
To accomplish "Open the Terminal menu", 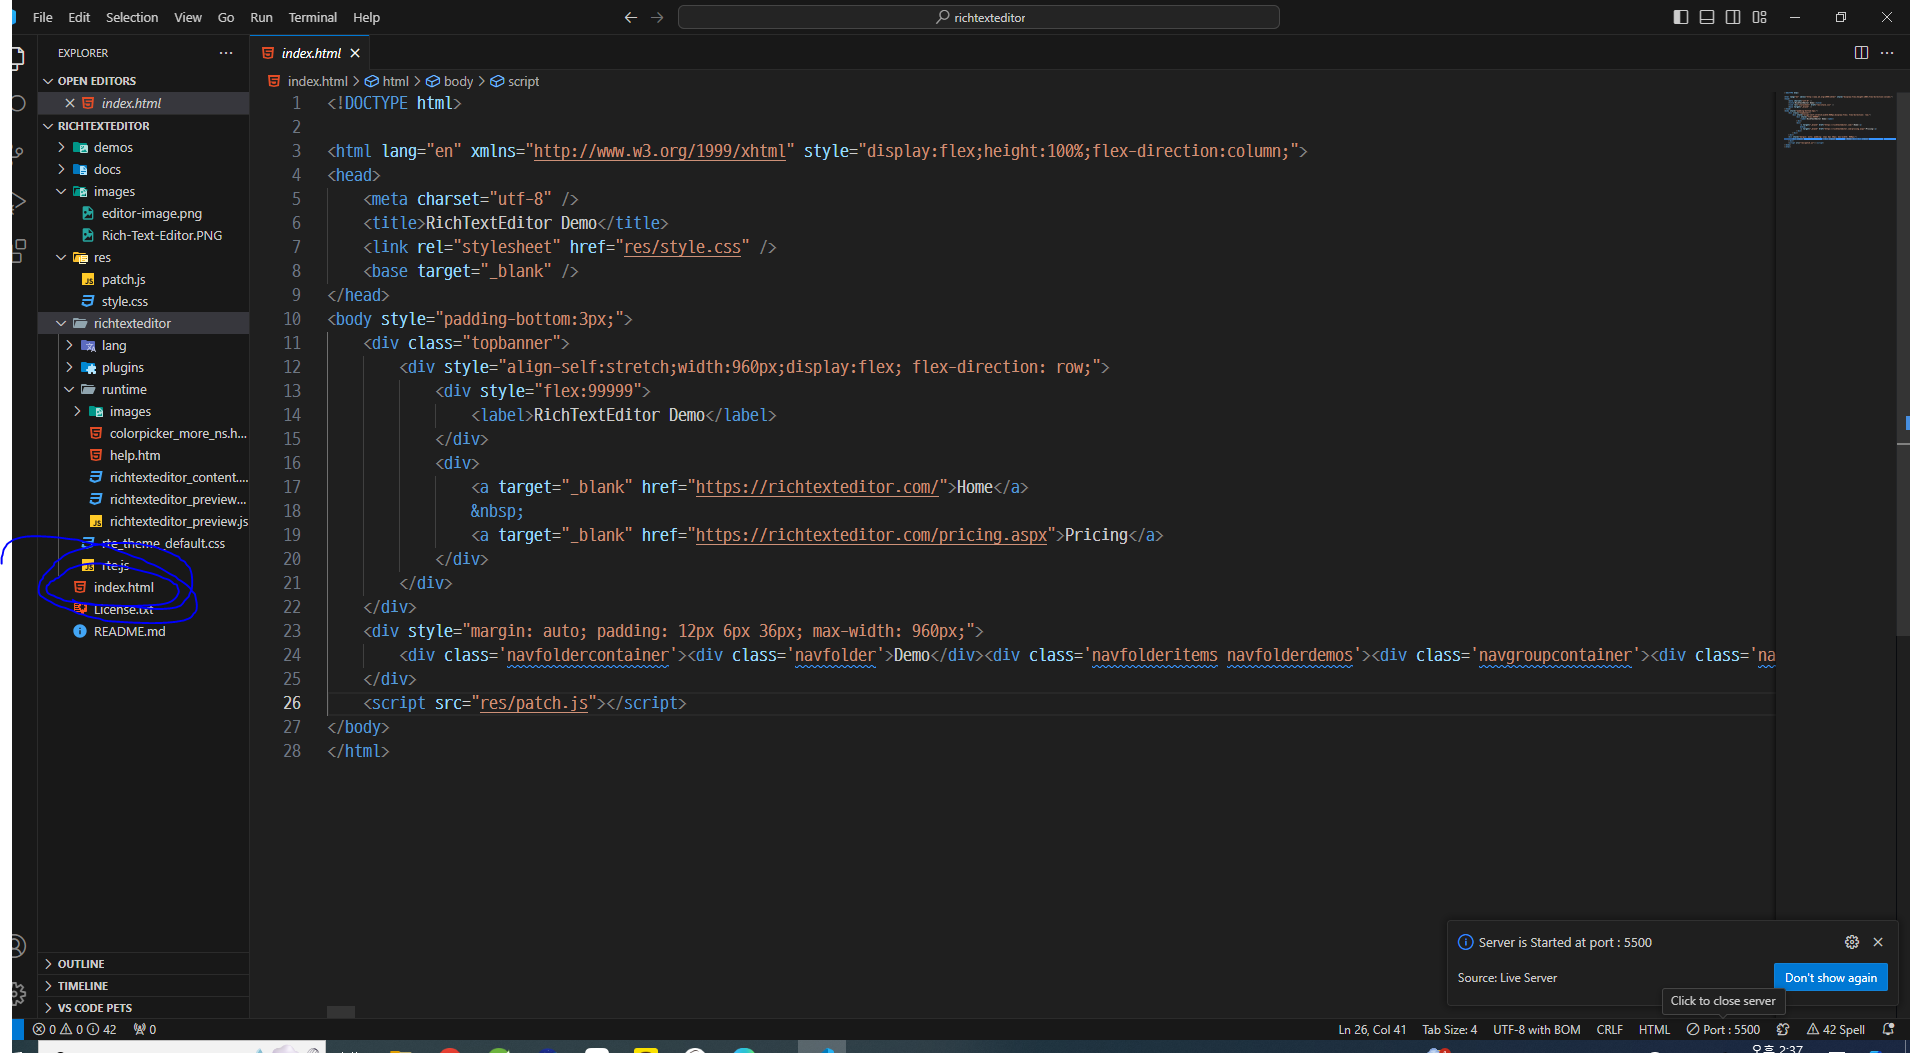I will 313,17.
